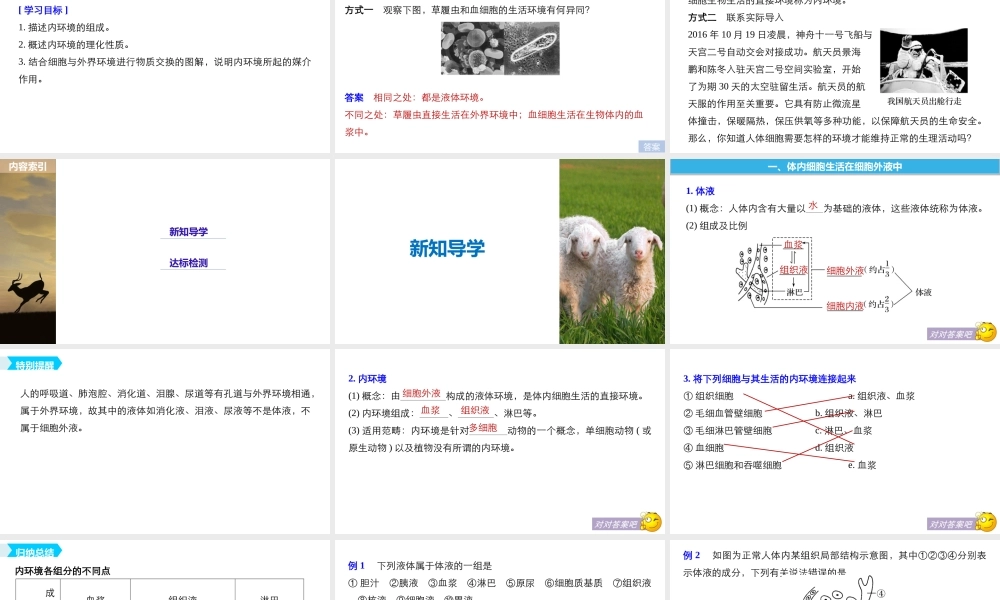
Task: Click the tissue diagram in 例 2 slide
Action: (842, 589)
